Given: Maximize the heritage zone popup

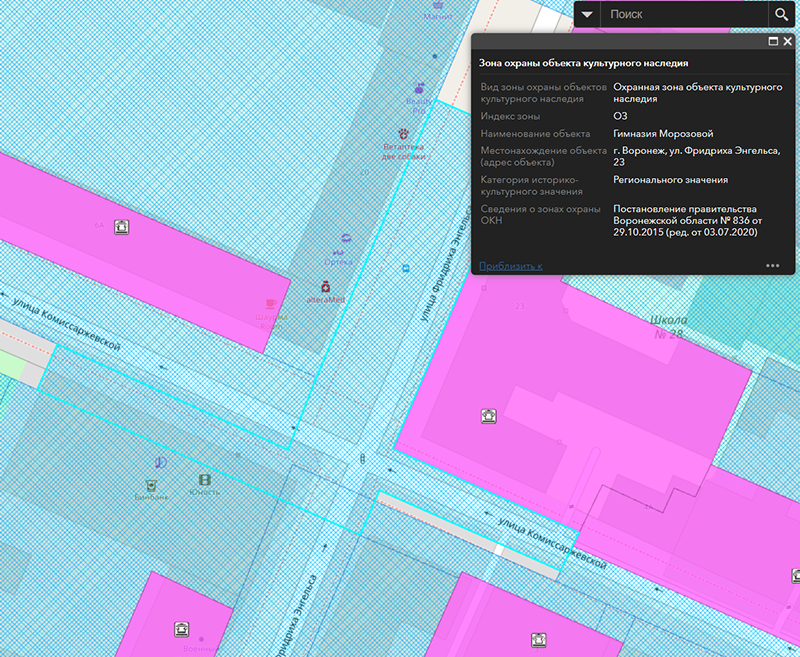Looking at the screenshot, I should tap(773, 42).
